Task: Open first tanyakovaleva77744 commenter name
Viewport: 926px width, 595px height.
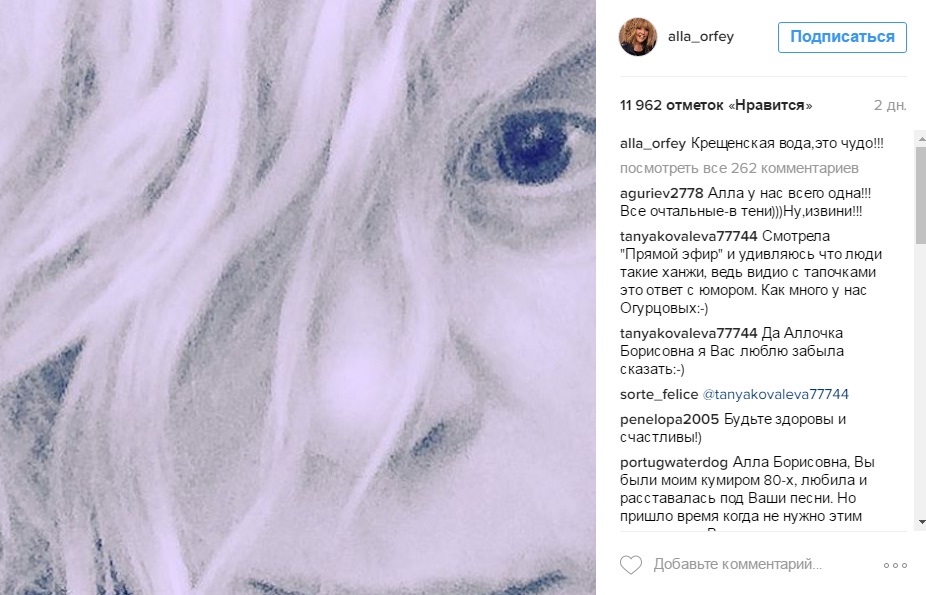Action: pos(689,236)
